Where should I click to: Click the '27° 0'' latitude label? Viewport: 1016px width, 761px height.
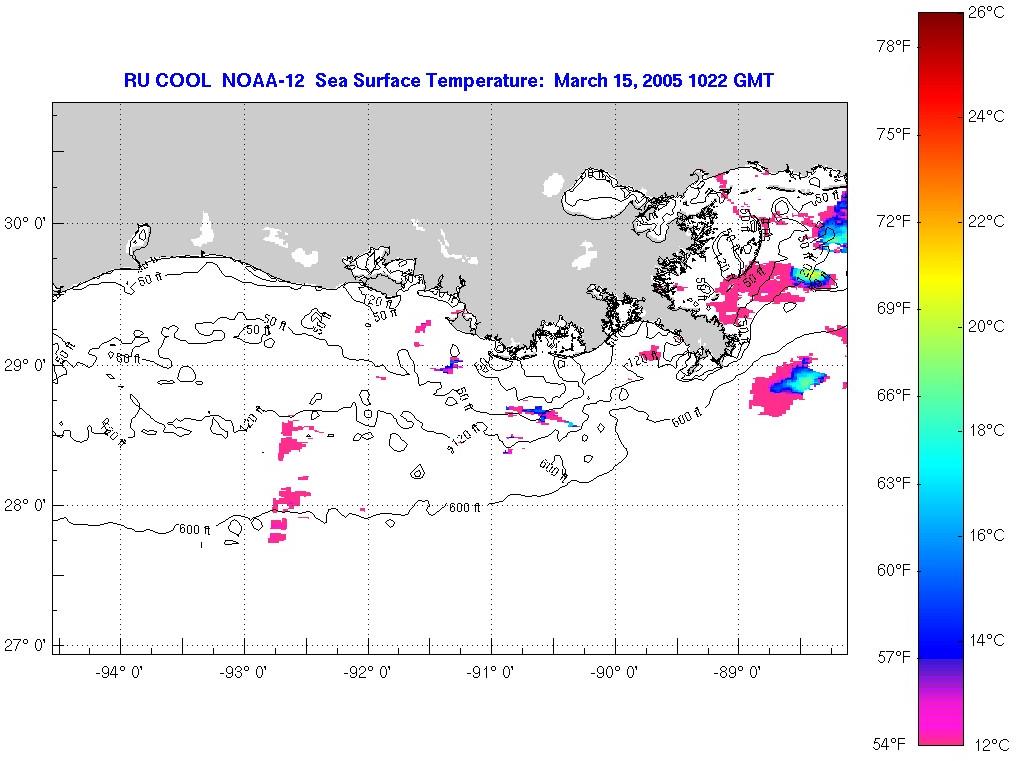pyautogui.click(x=25, y=646)
